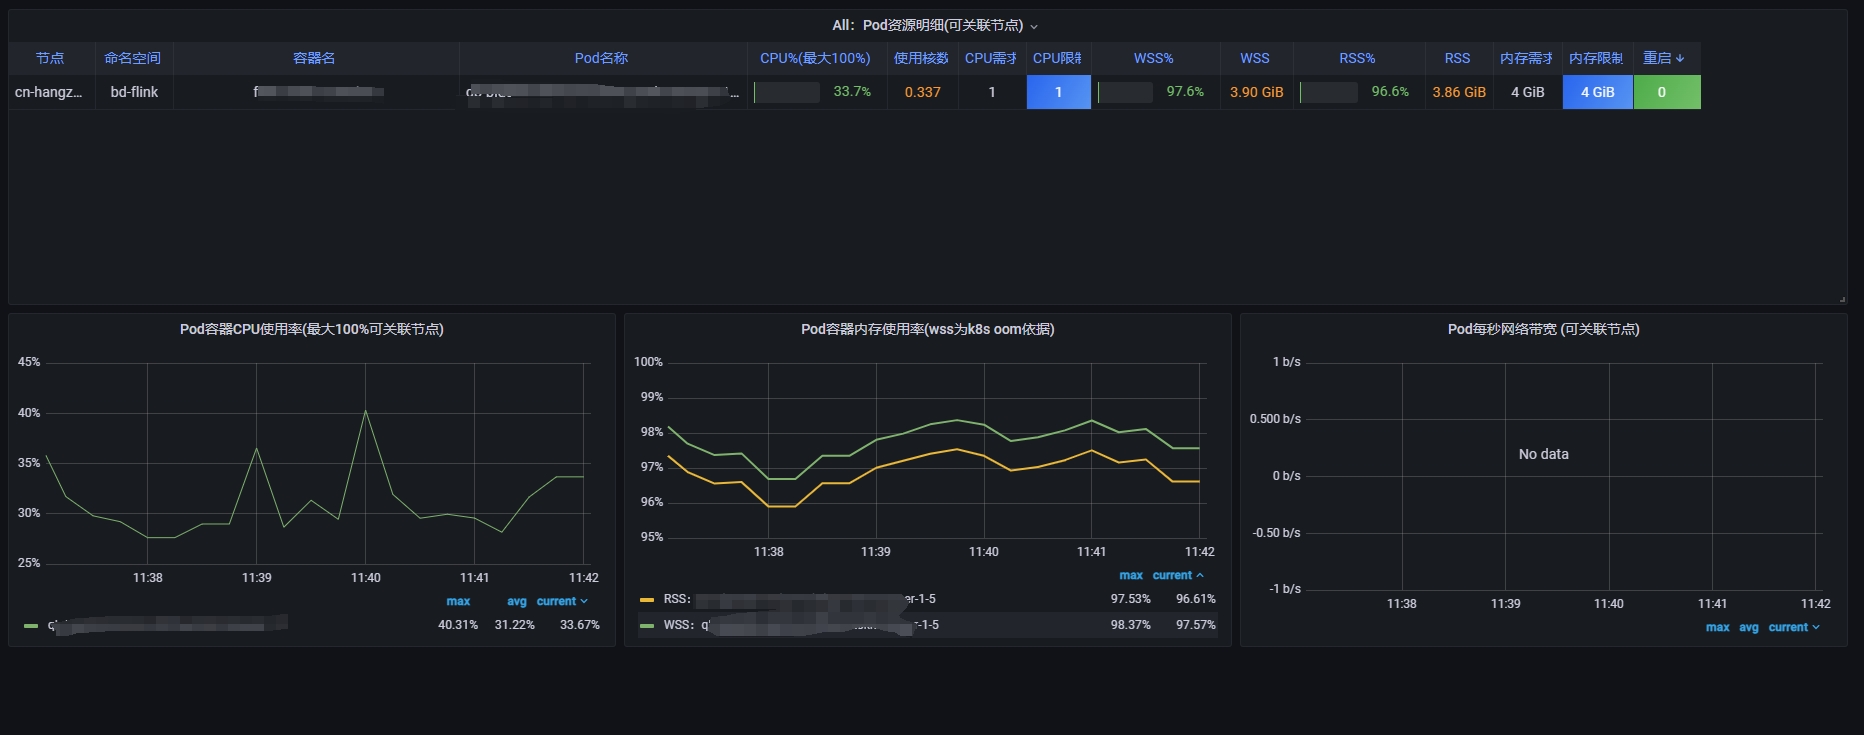Sort table by CPU%(最大100%) column header
1864x735 pixels.
click(x=815, y=59)
